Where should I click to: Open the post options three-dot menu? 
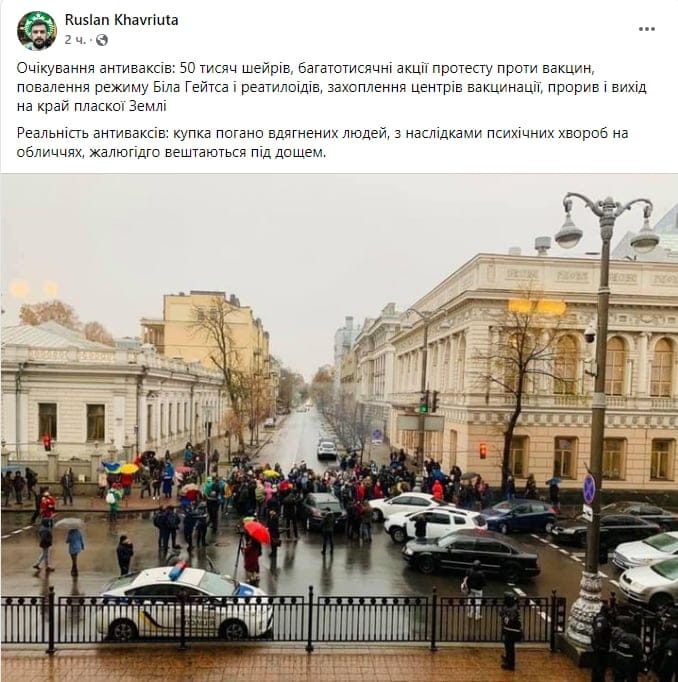647,29
